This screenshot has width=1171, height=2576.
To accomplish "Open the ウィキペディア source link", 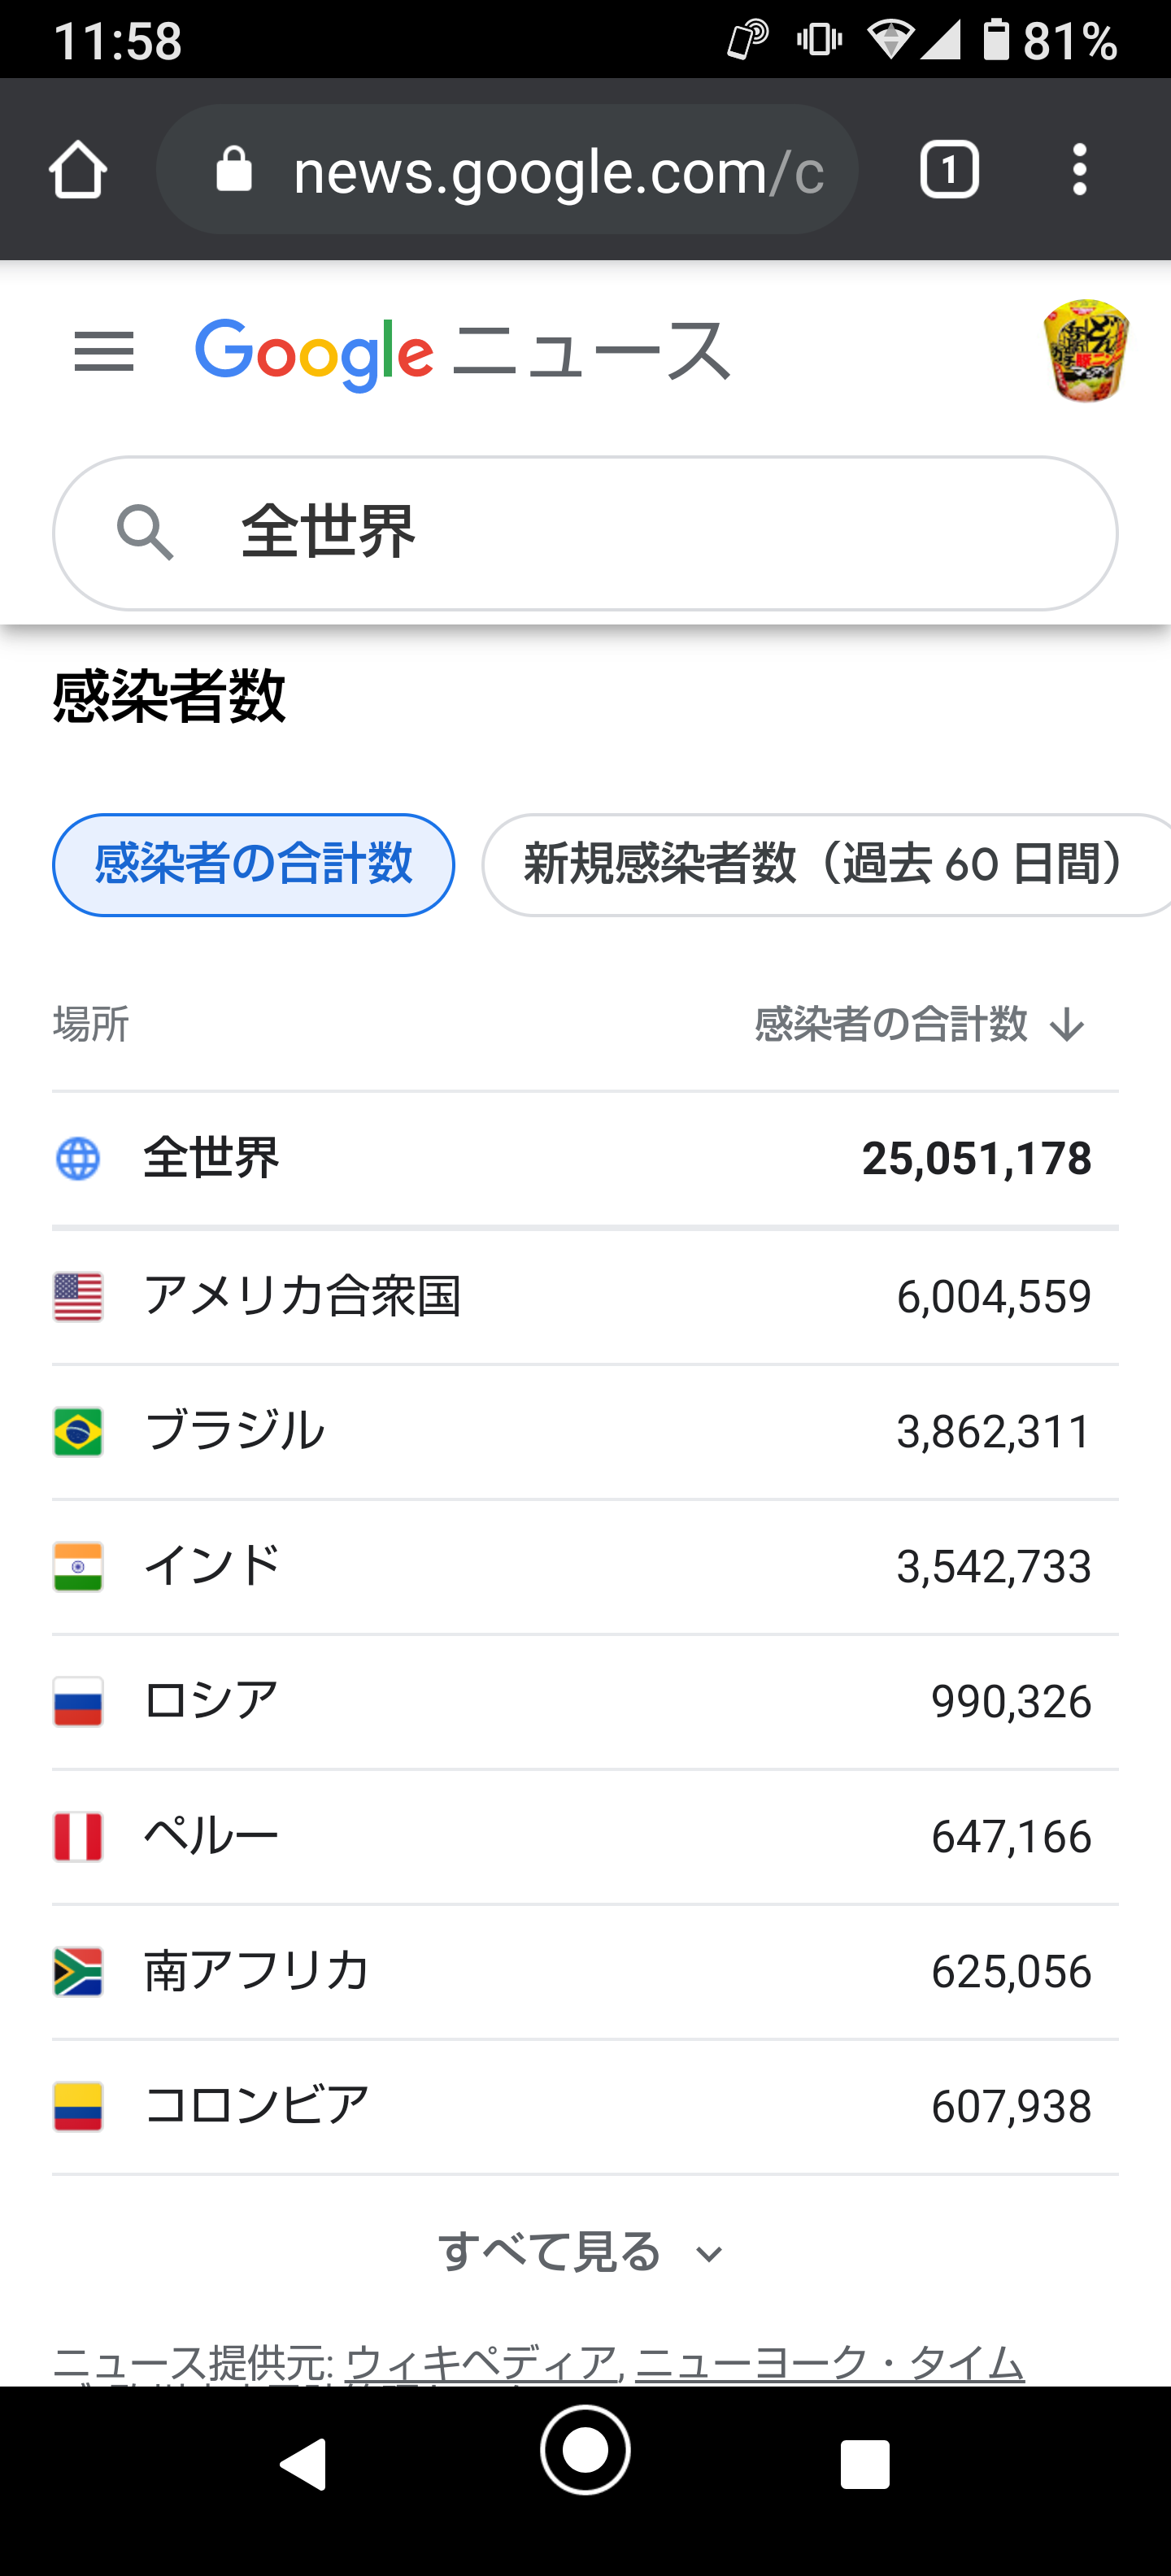I will [481, 2363].
